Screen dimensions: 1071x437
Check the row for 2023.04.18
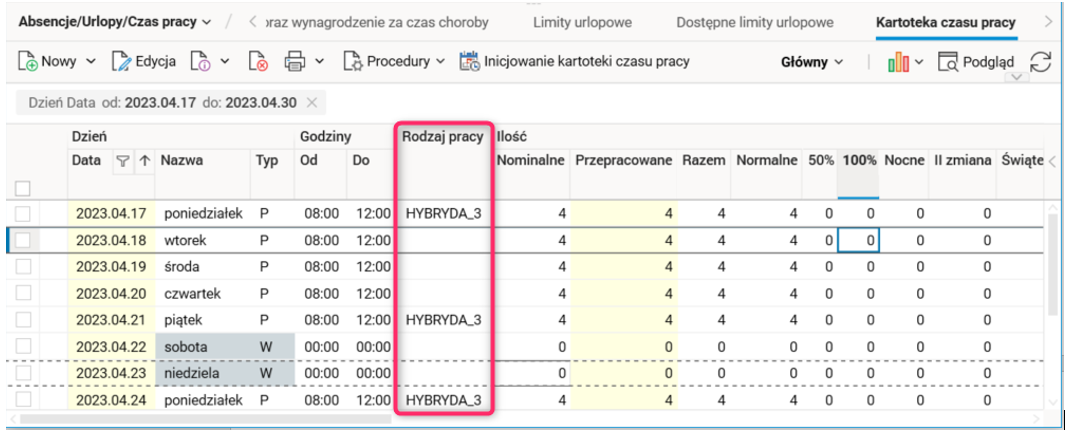[x=23, y=240]
